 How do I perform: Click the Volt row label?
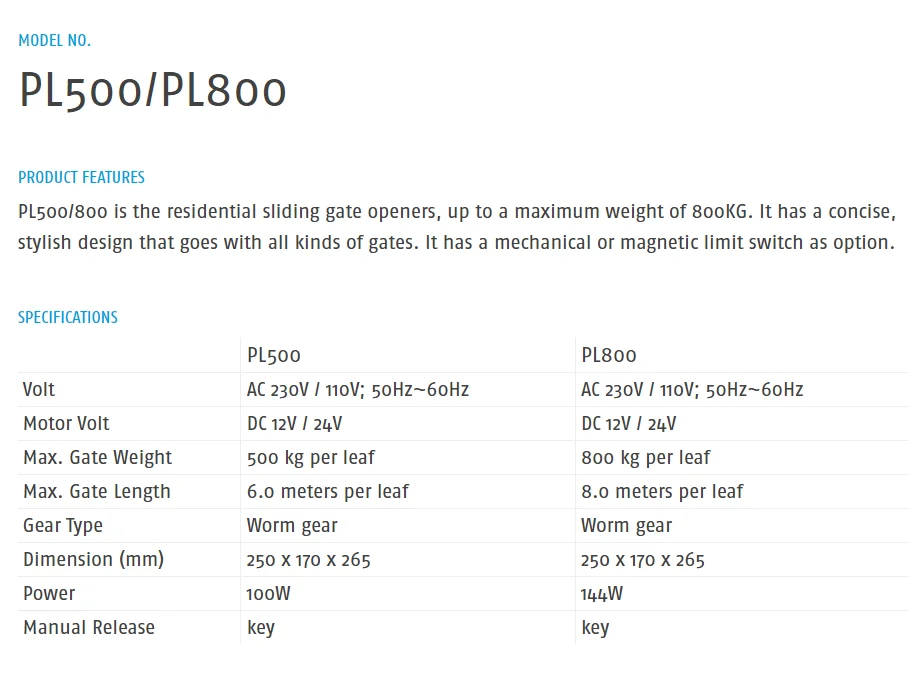point(39,389)
